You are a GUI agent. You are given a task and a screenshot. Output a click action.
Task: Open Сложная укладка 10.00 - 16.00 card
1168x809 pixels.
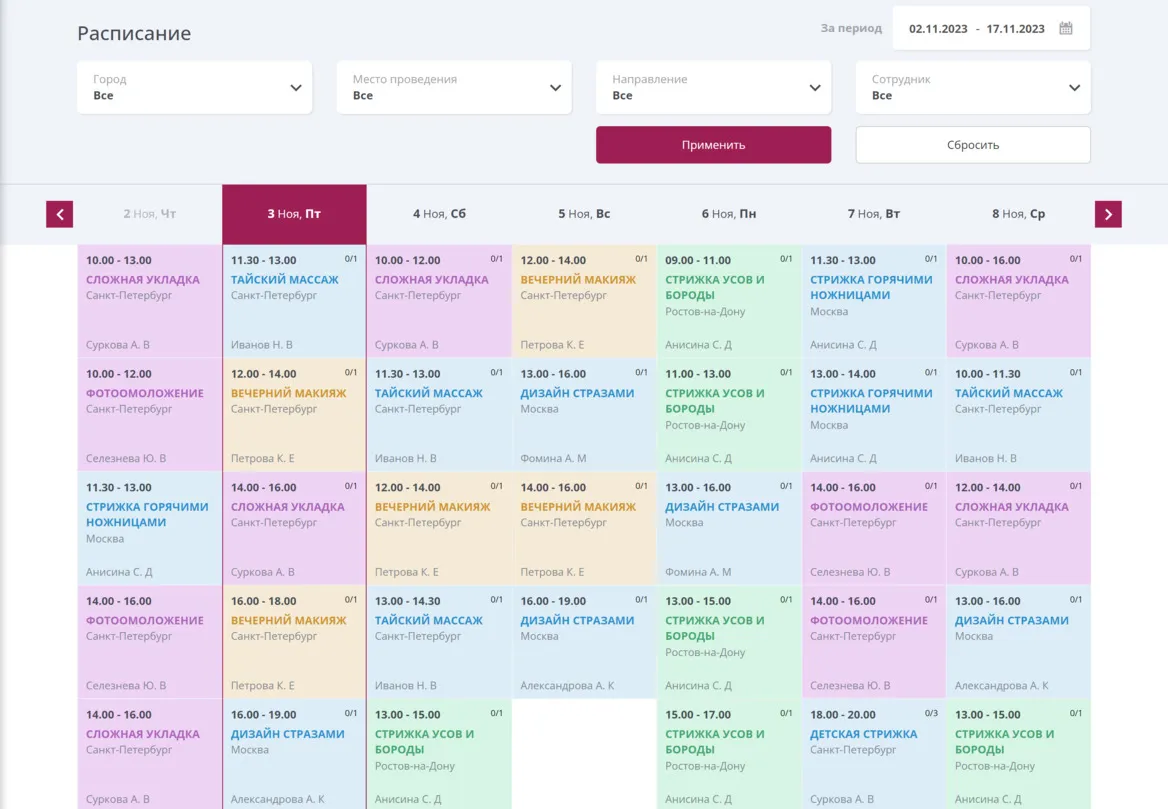click(x=1018, y=302)
